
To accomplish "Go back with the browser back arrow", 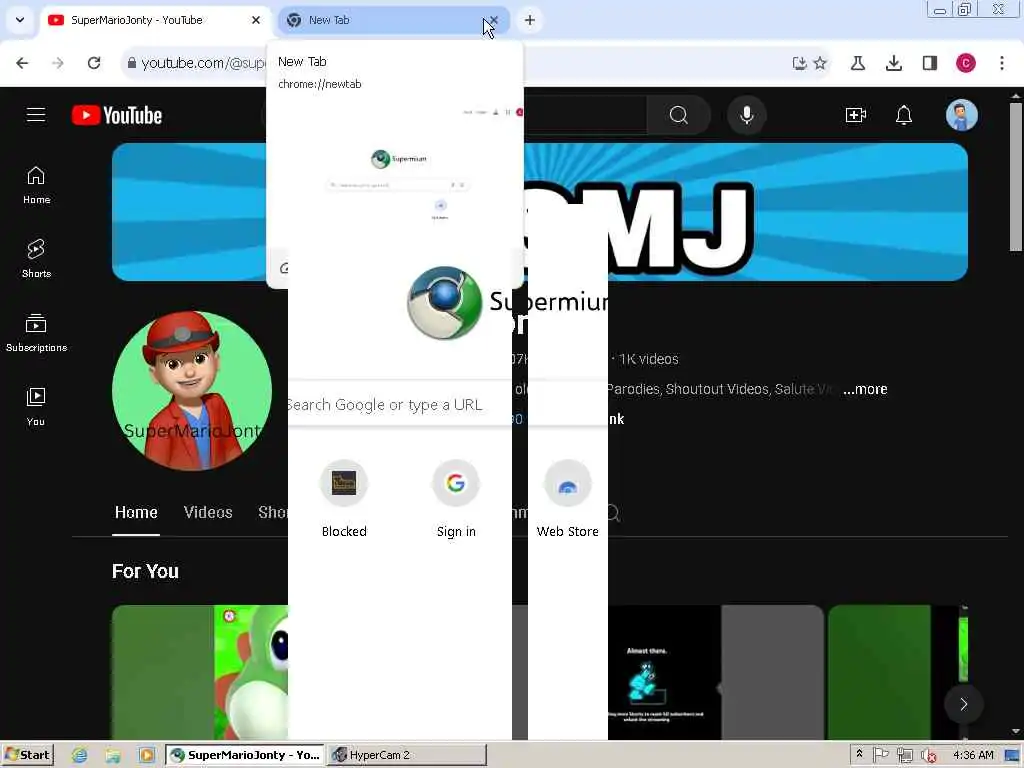I will click(x=22, y=63).
